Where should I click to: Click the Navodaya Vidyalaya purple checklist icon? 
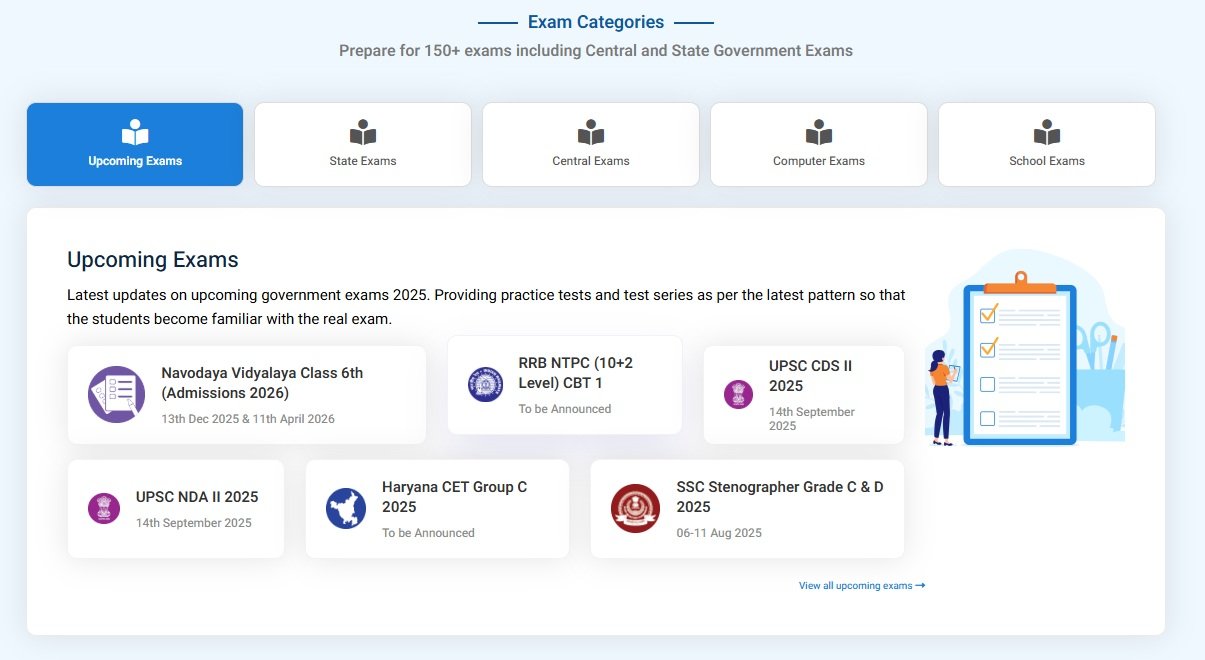click(117, 394)
